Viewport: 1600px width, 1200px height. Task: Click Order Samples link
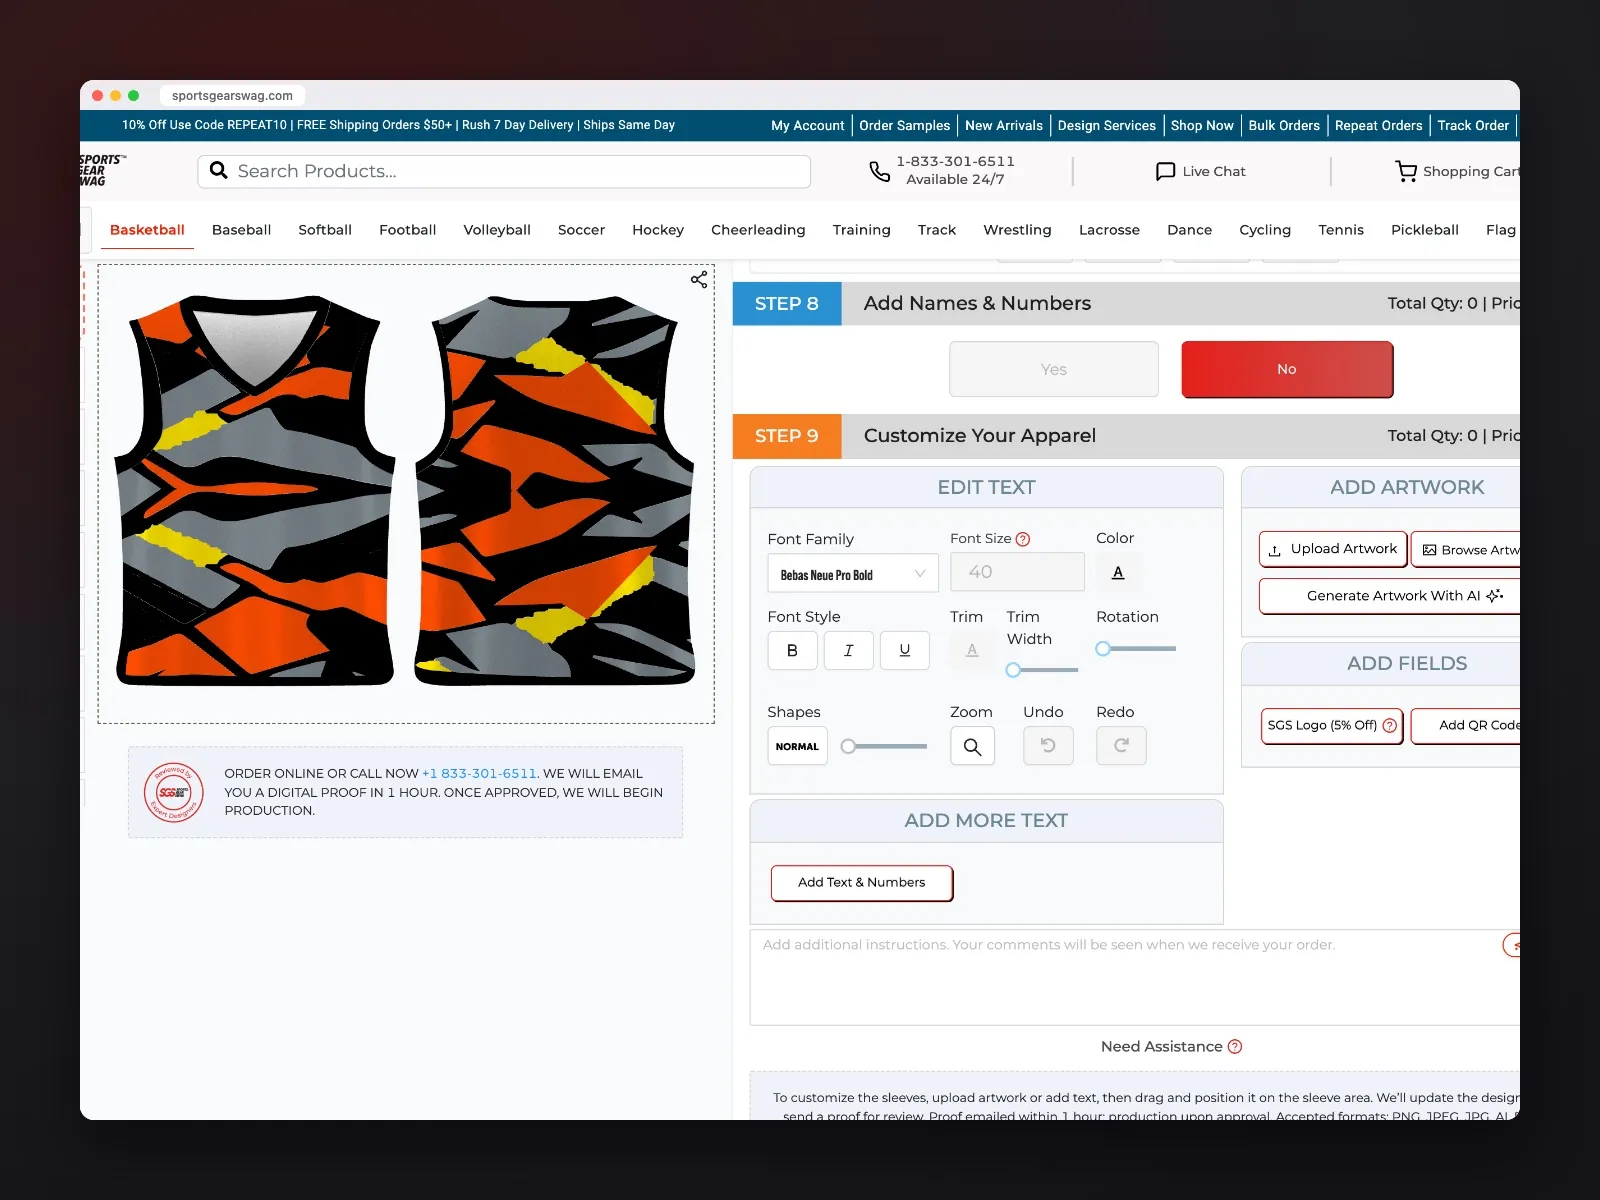point(904,126)
